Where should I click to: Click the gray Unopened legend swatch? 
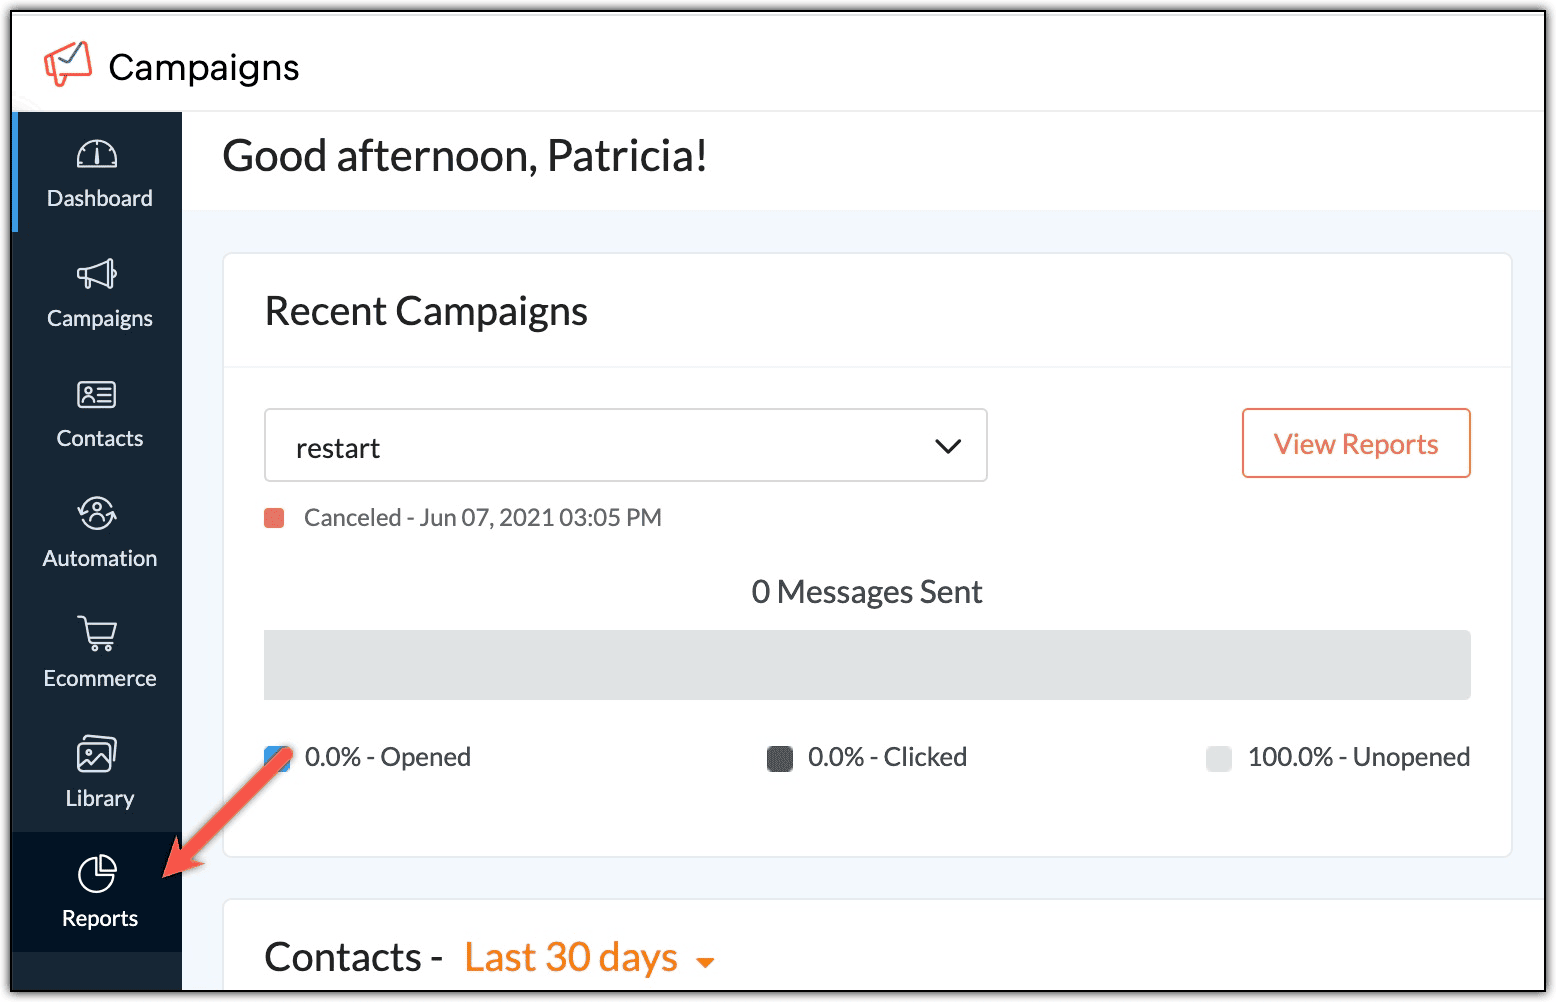1218,759
